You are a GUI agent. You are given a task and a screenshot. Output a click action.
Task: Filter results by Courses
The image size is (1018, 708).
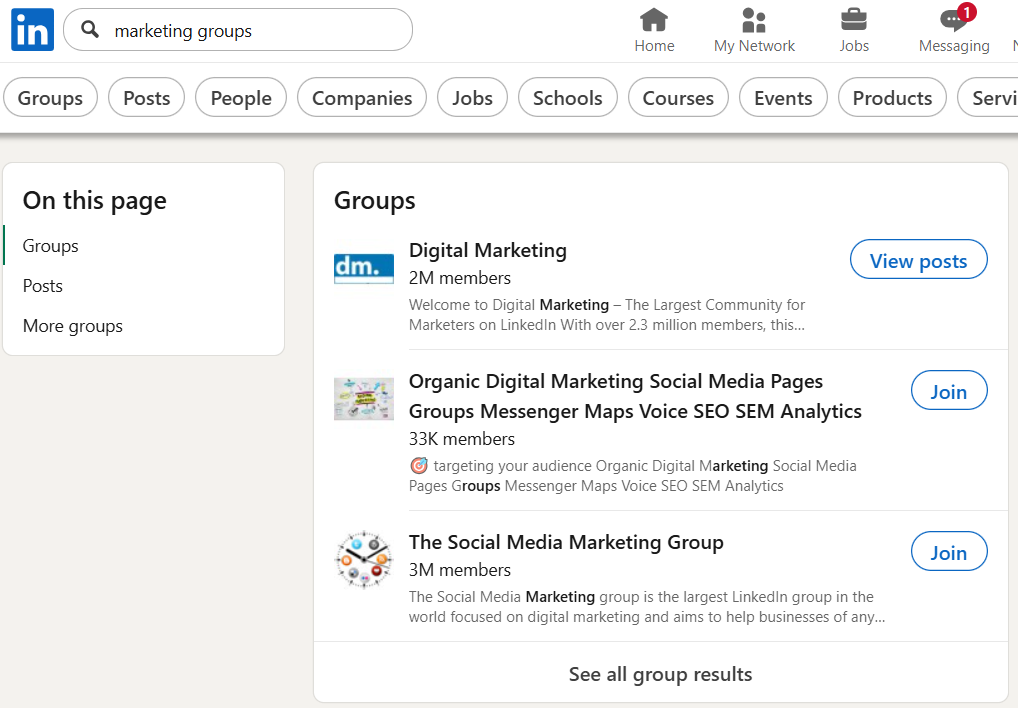pos(678,97)
